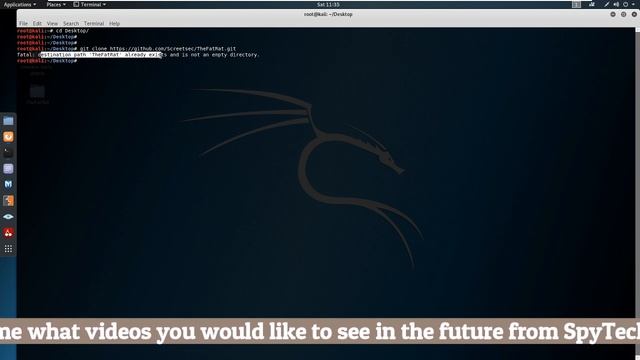Open the Search menu of the terminal
Screen dimensions: 640x360
click(x=71, y=24)
